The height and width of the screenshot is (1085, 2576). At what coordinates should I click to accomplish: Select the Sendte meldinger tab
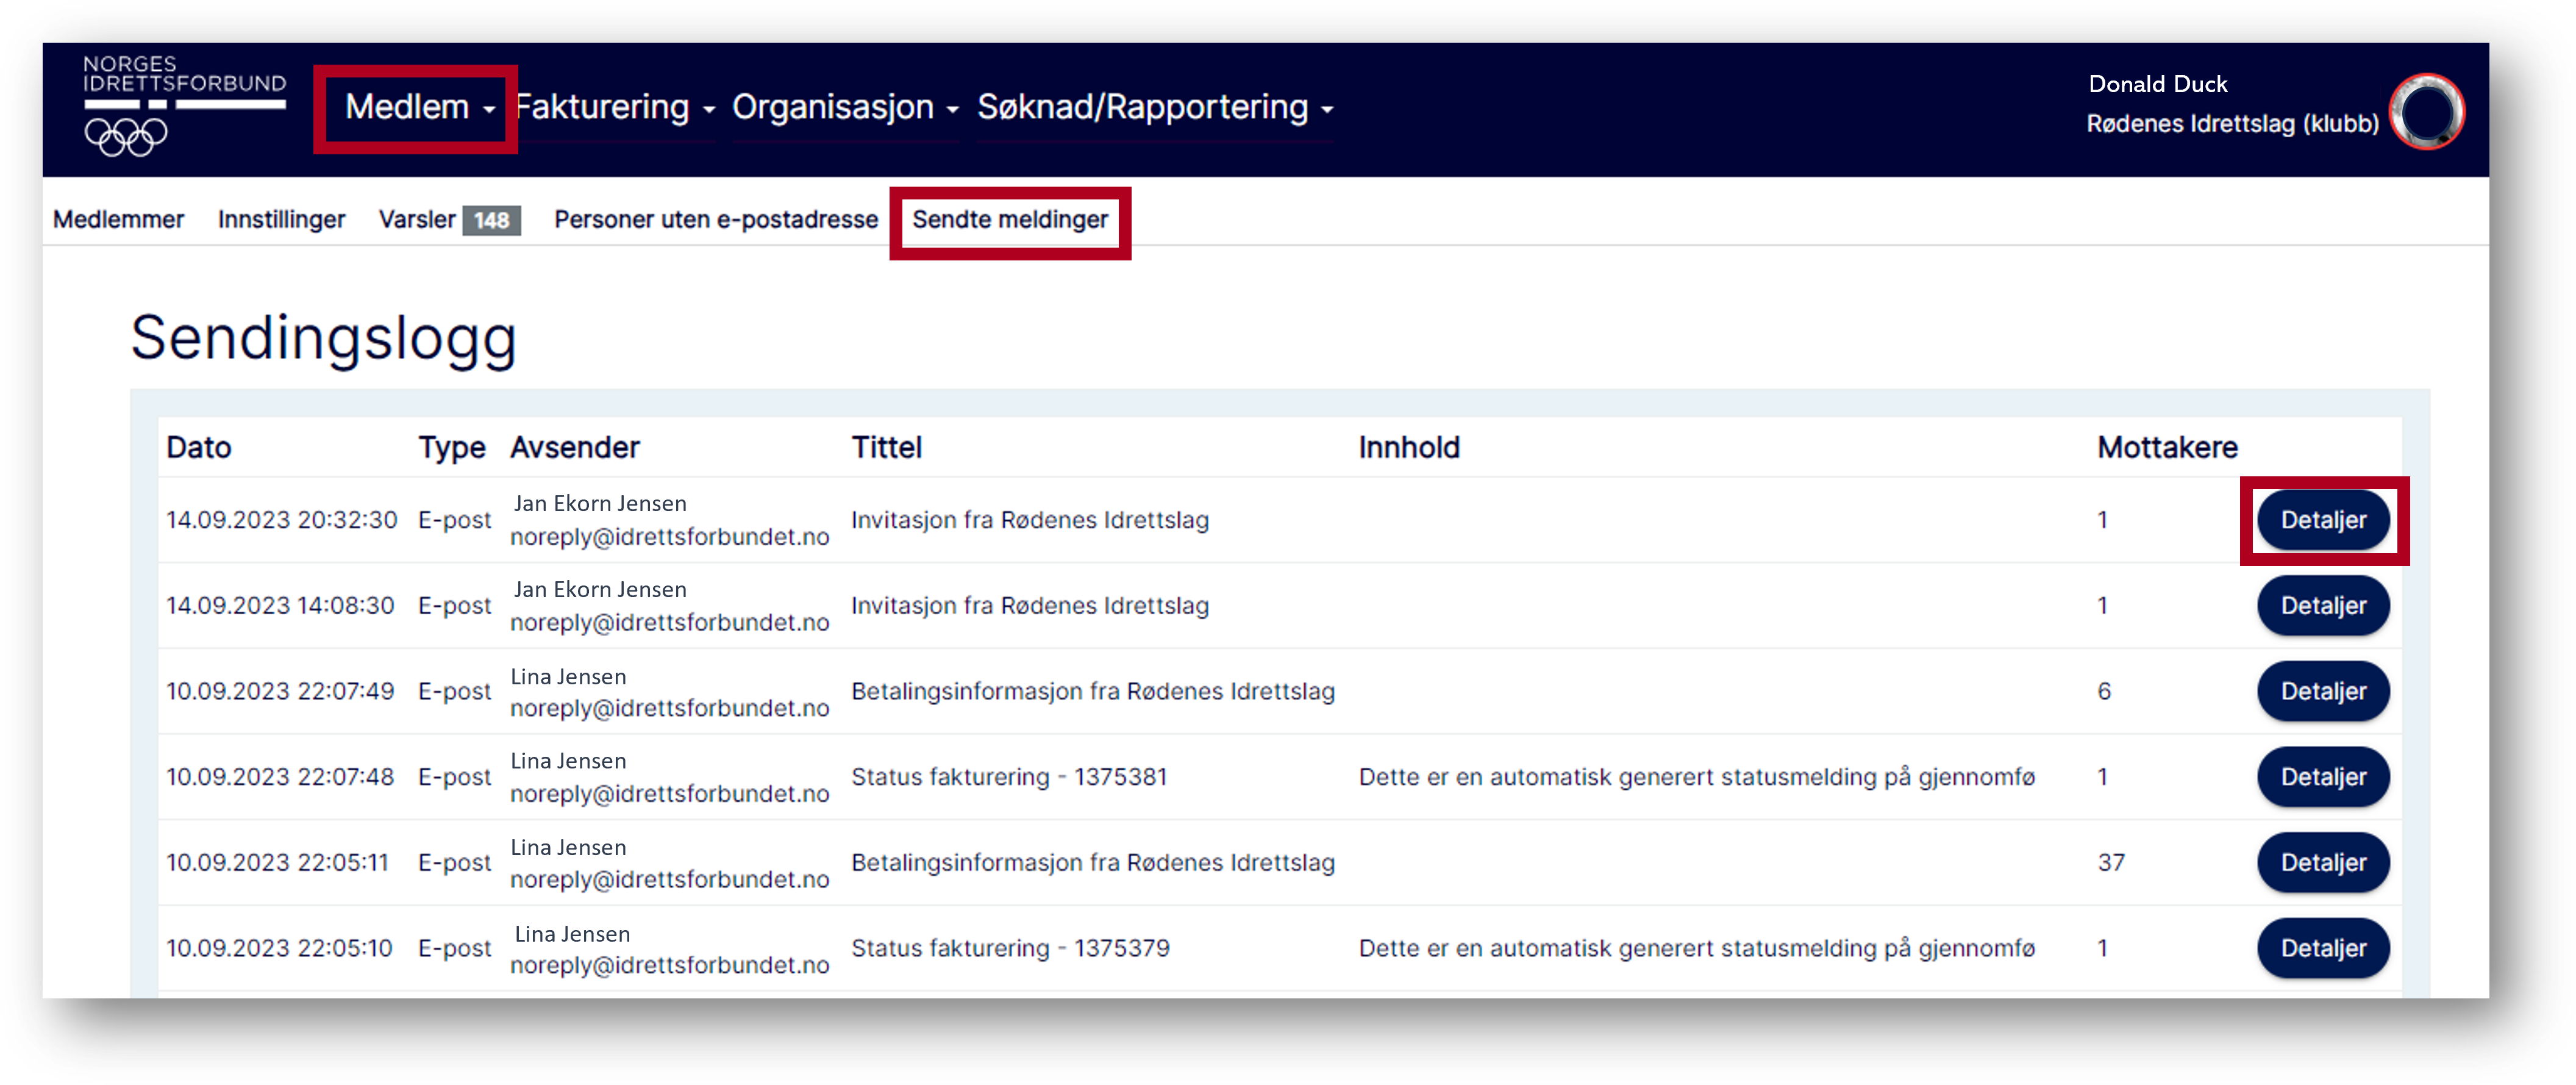pos(1010,219)
